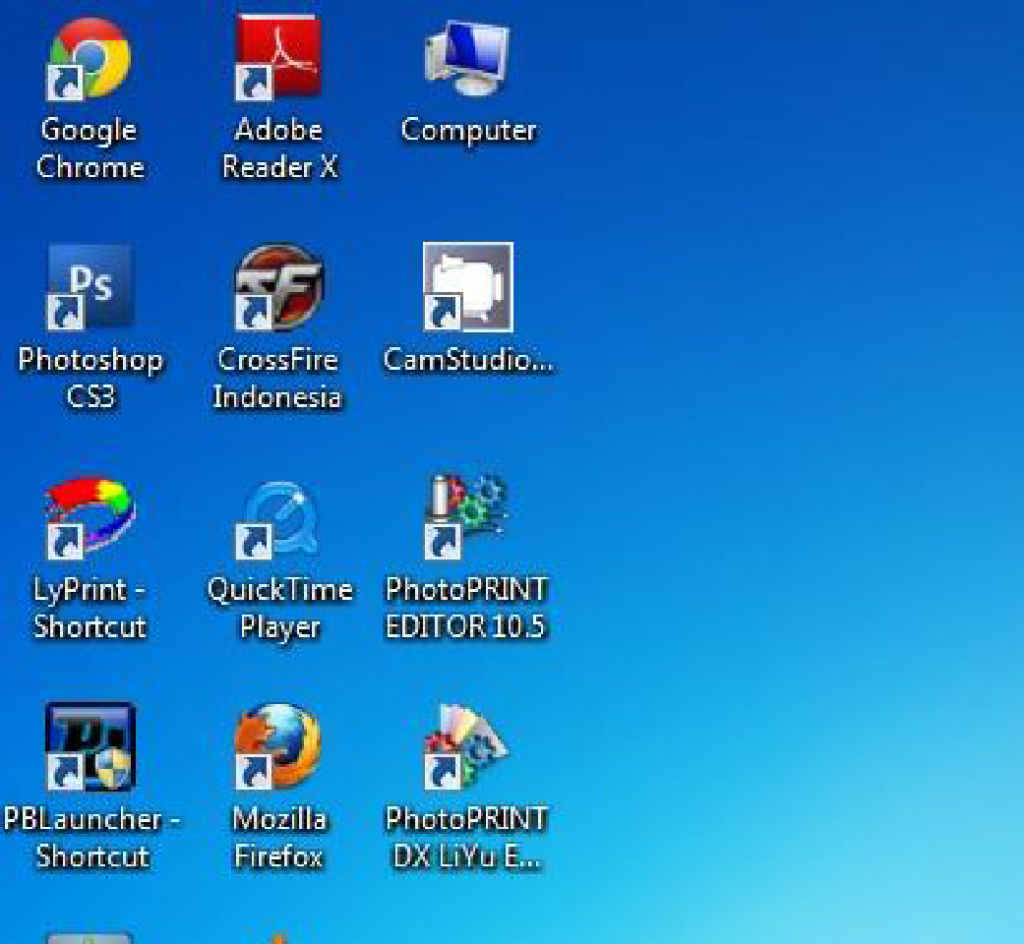Click the LyPrint - Shortcut icon

pos(90,515)
